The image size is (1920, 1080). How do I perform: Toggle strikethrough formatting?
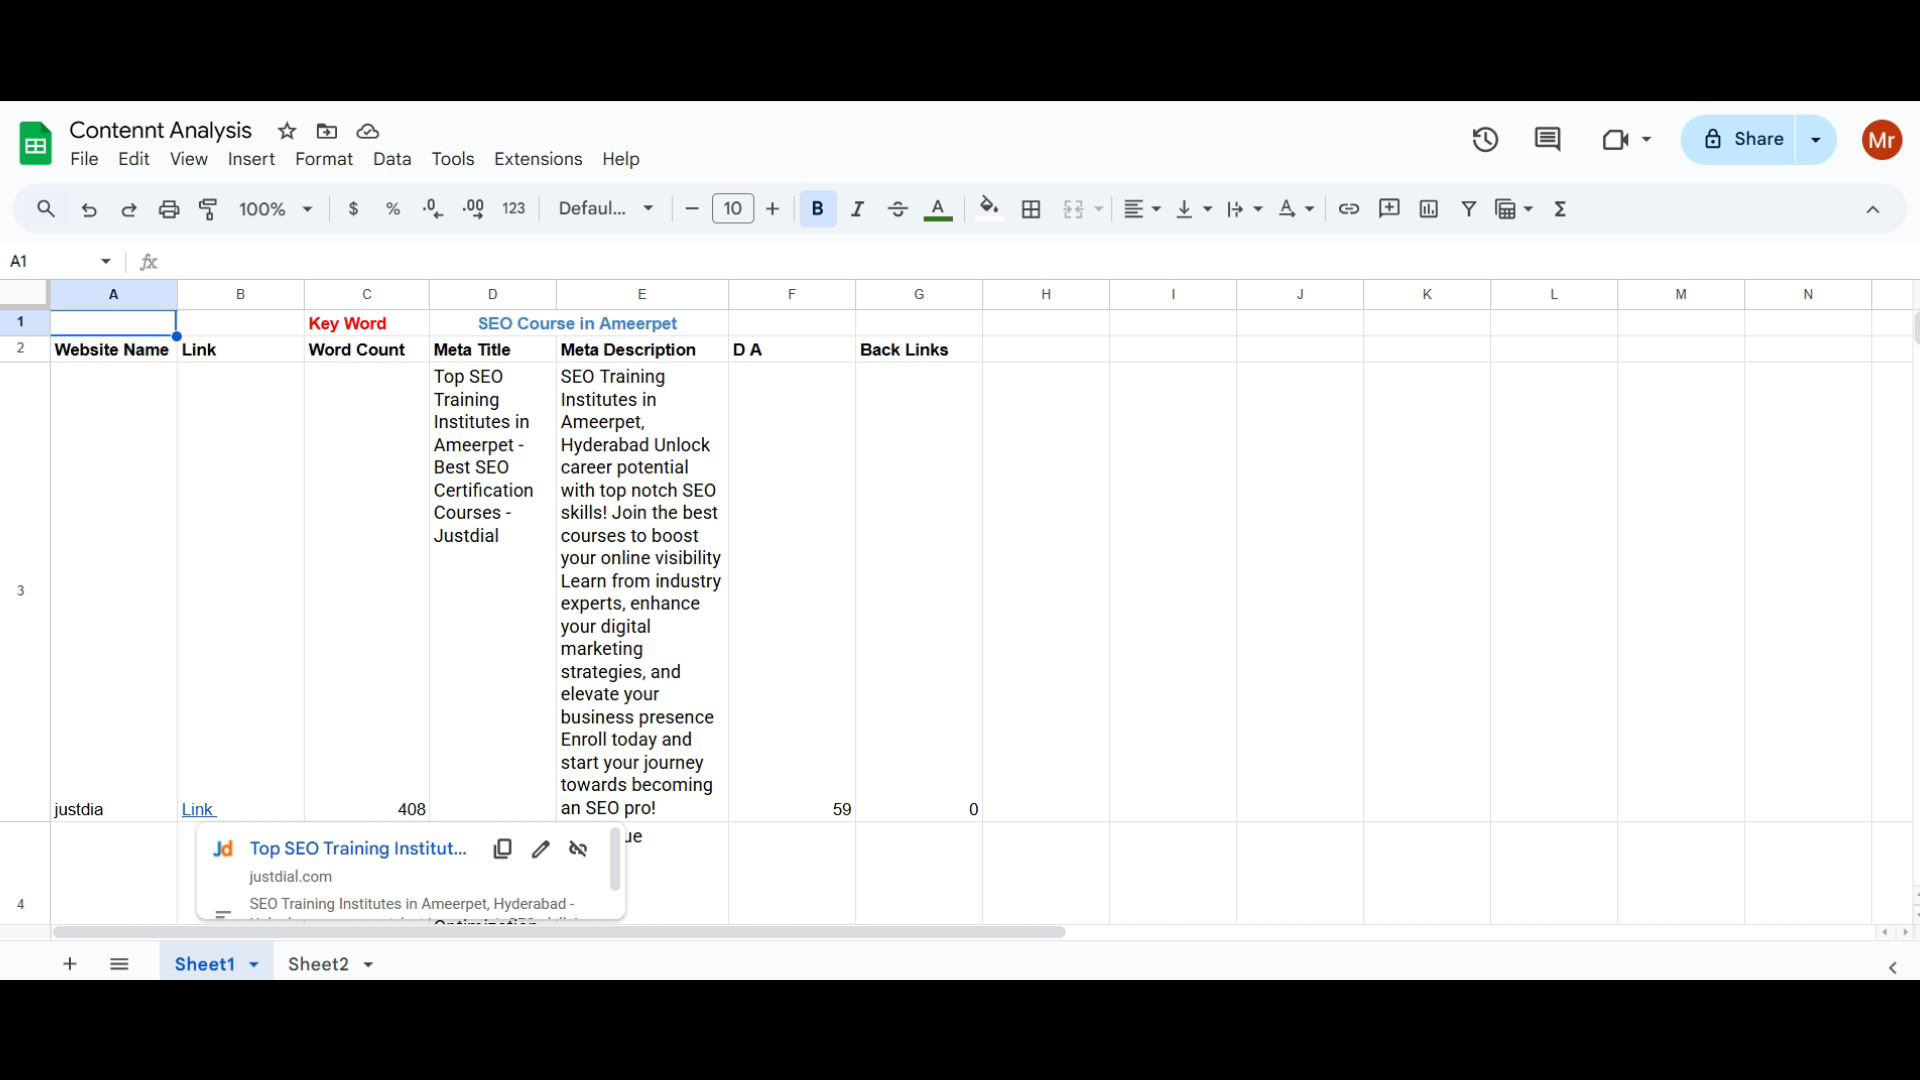point(898,209)
